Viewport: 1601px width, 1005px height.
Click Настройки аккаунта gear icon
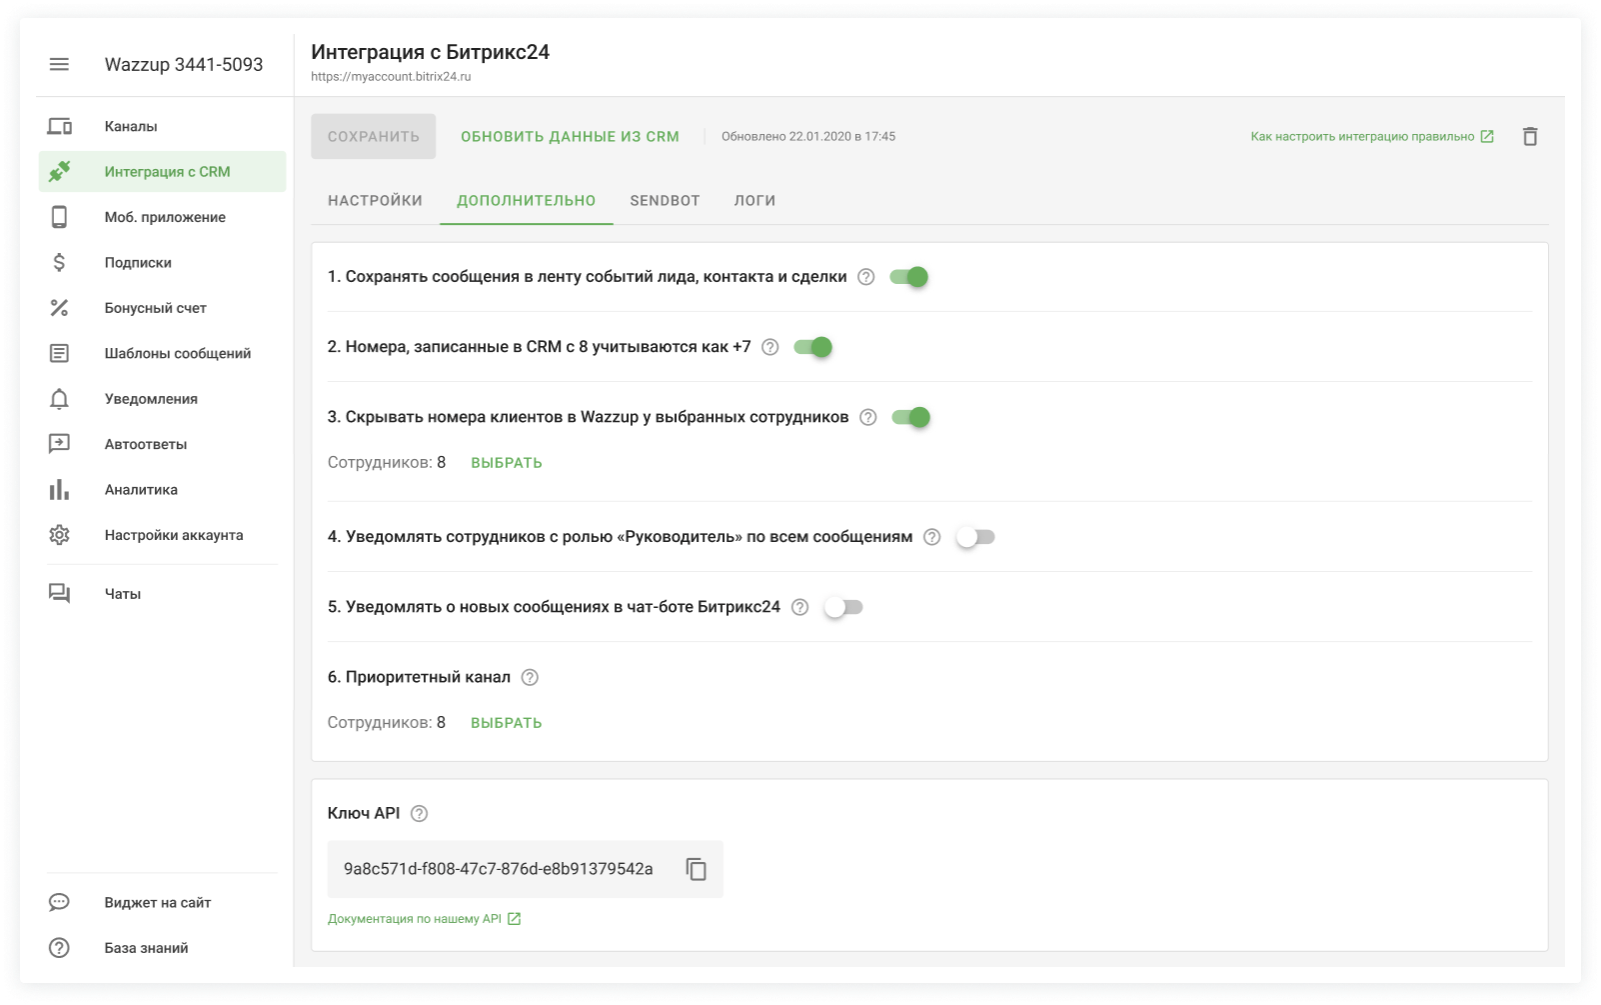(x=59, y=535)
